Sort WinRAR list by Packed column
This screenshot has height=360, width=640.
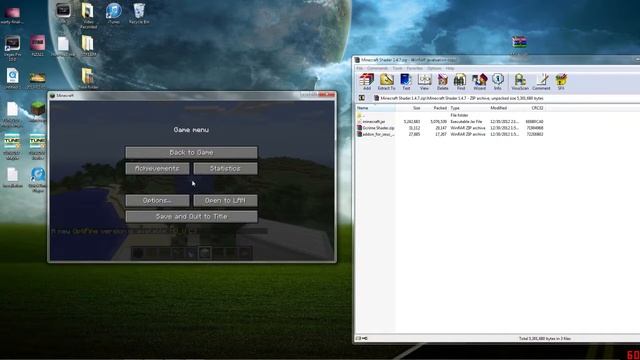[435, 108]
